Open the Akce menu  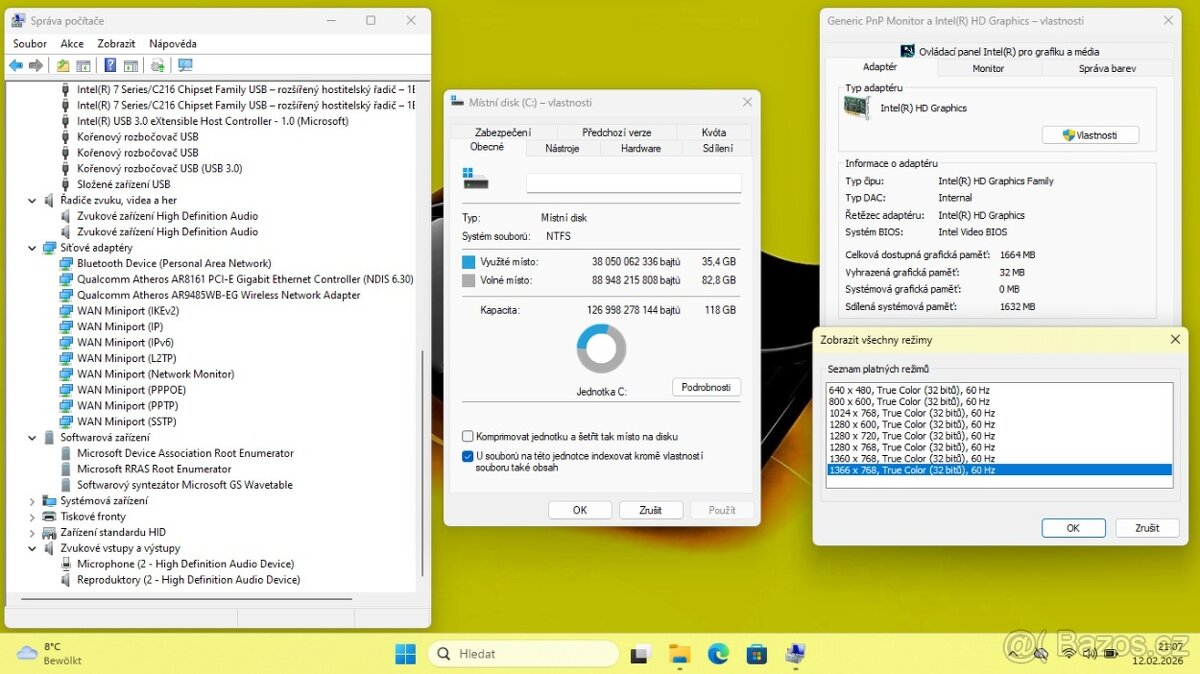click(x=70, y=43)
